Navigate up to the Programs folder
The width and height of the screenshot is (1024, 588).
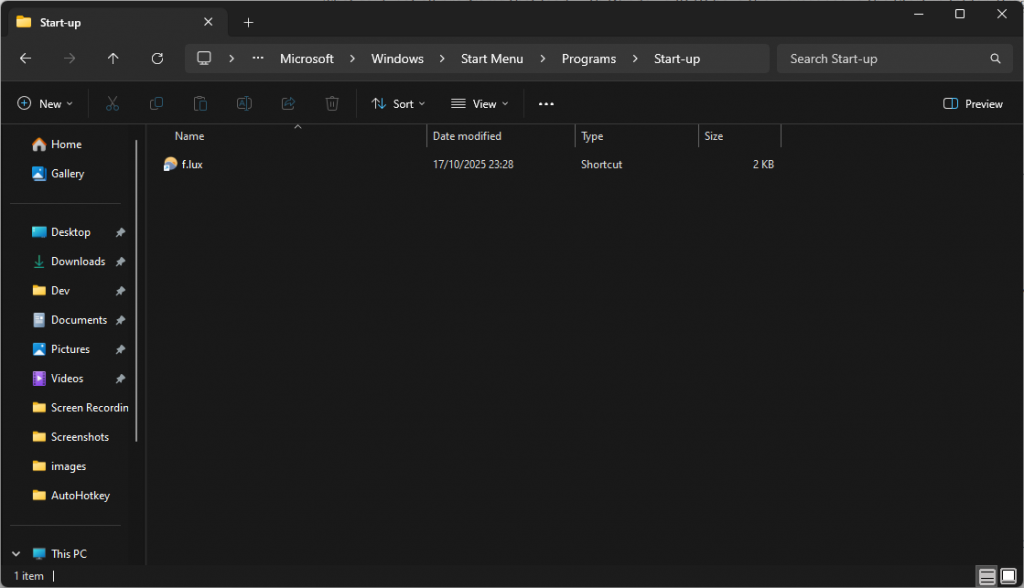click(x=113, y=58)
